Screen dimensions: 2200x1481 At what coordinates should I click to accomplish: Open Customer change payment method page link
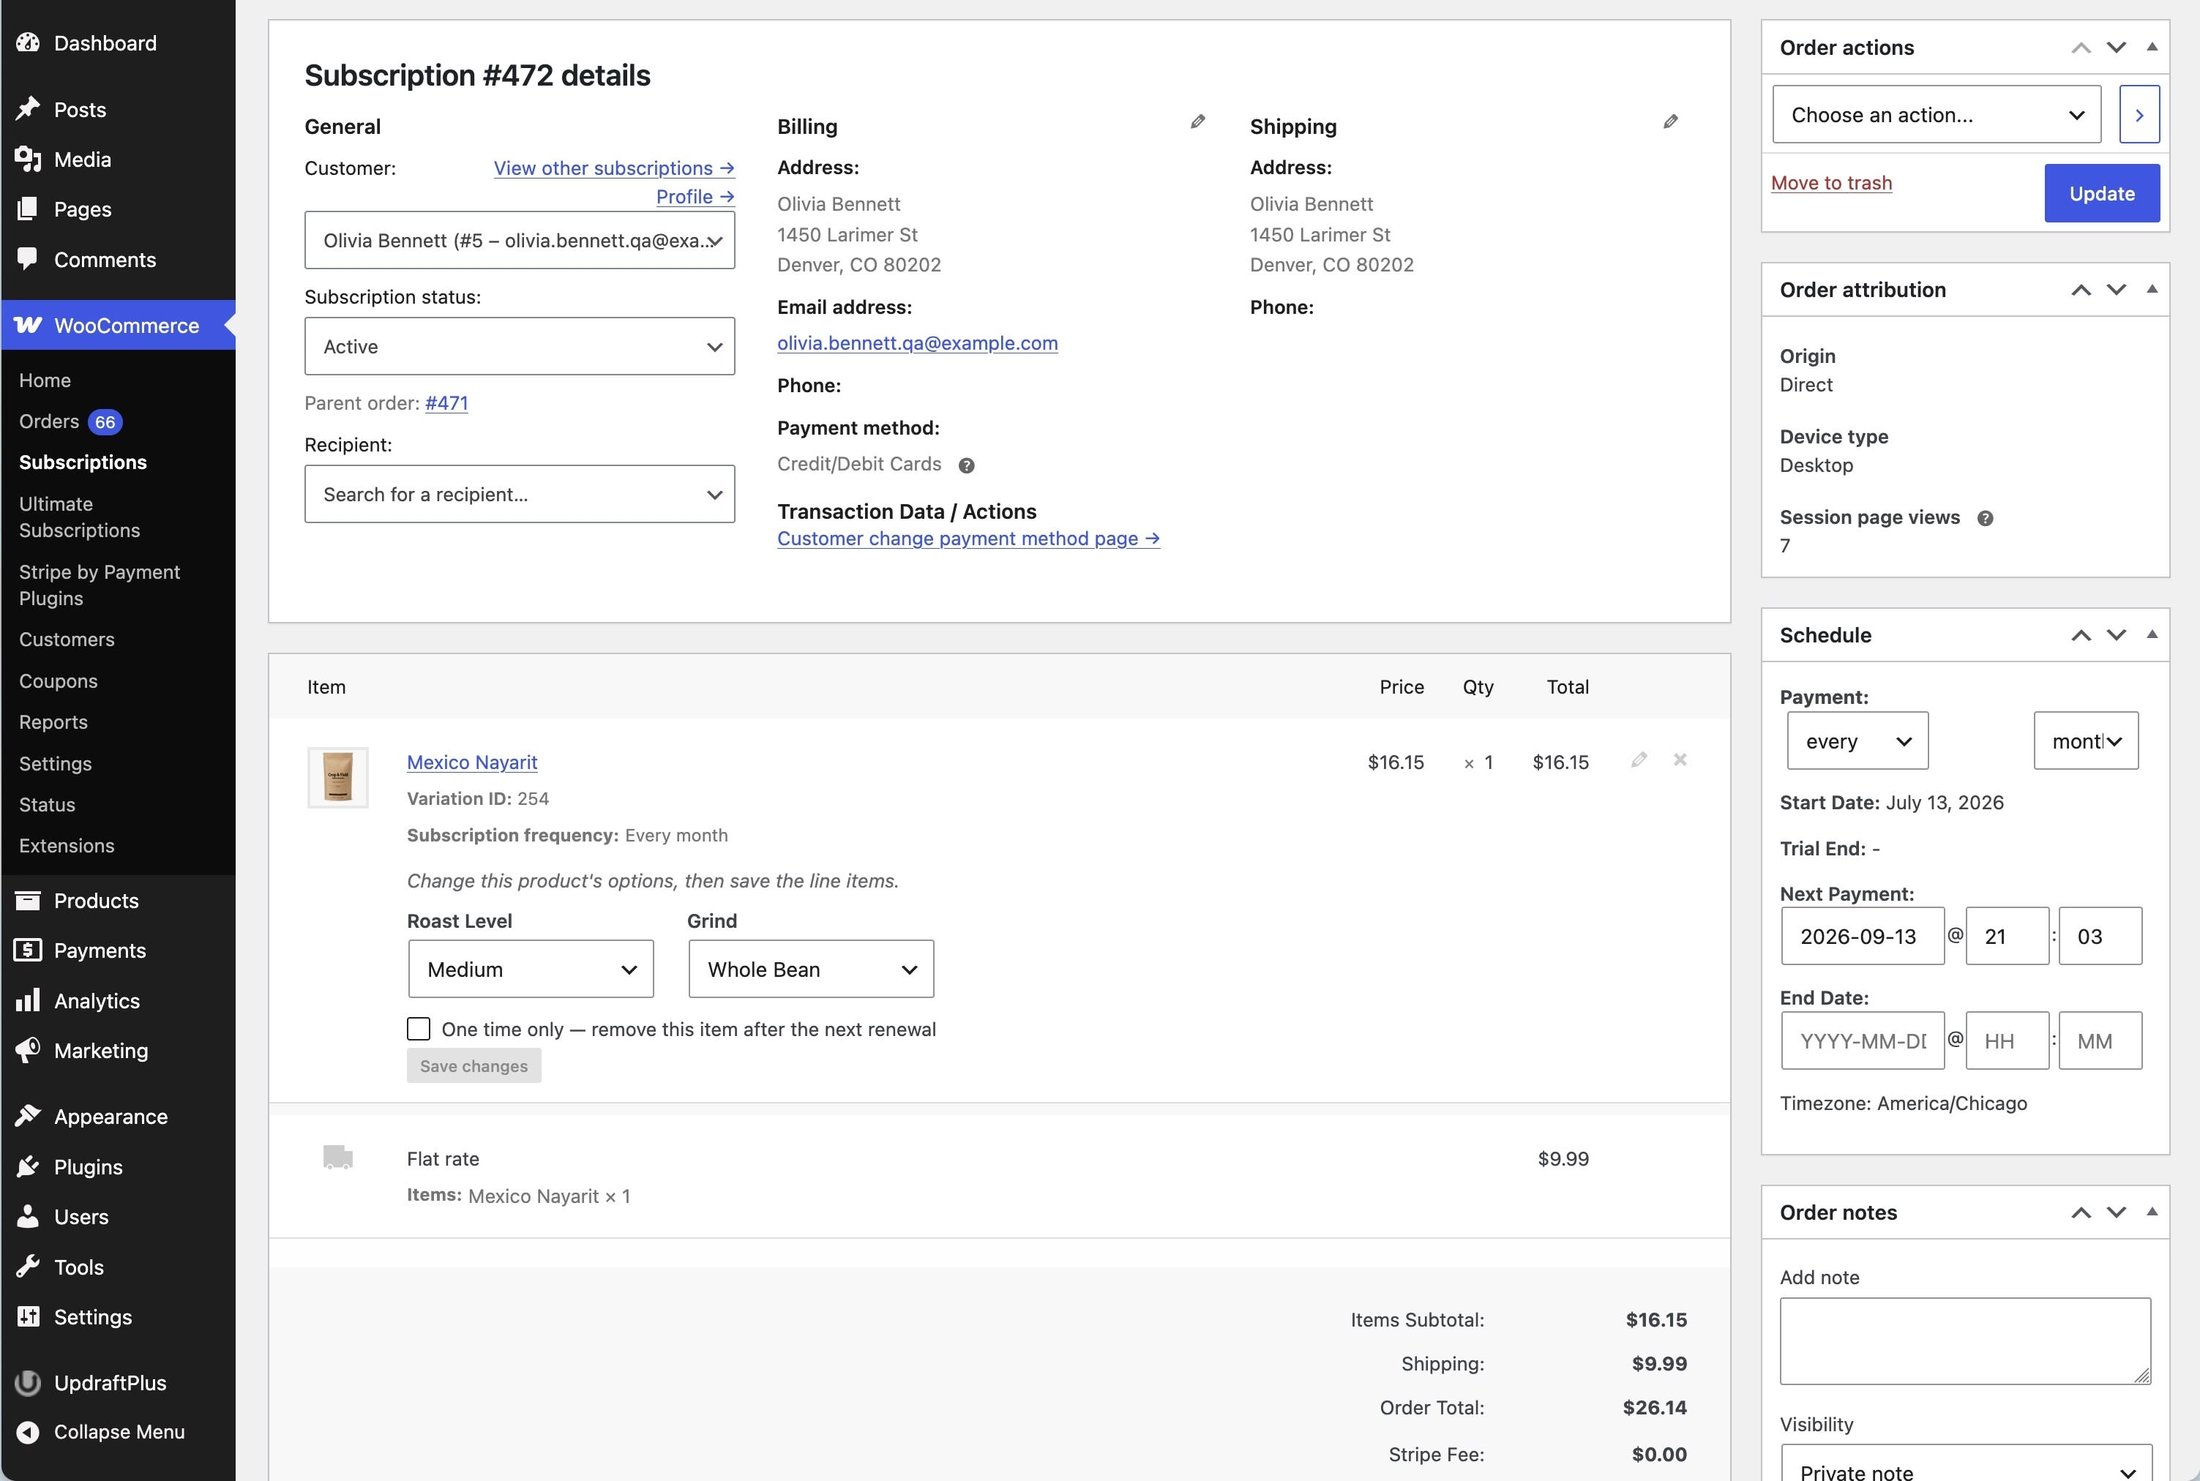point(968,538)
